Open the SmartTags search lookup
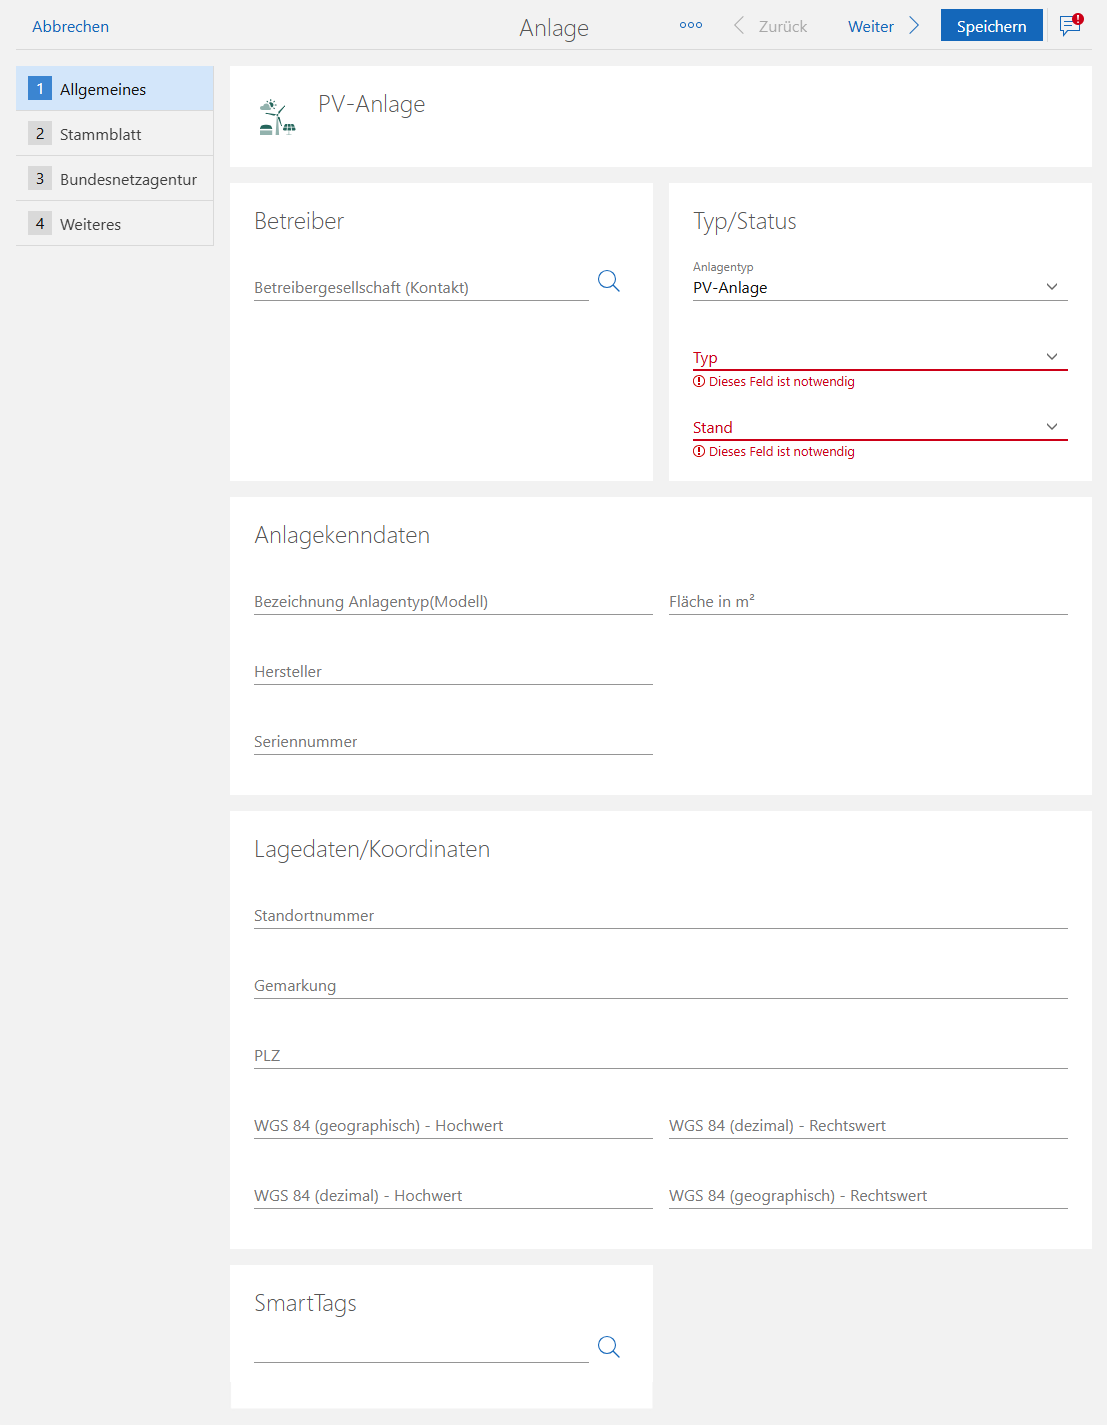1107x1425 pixels. point(608,1347)
